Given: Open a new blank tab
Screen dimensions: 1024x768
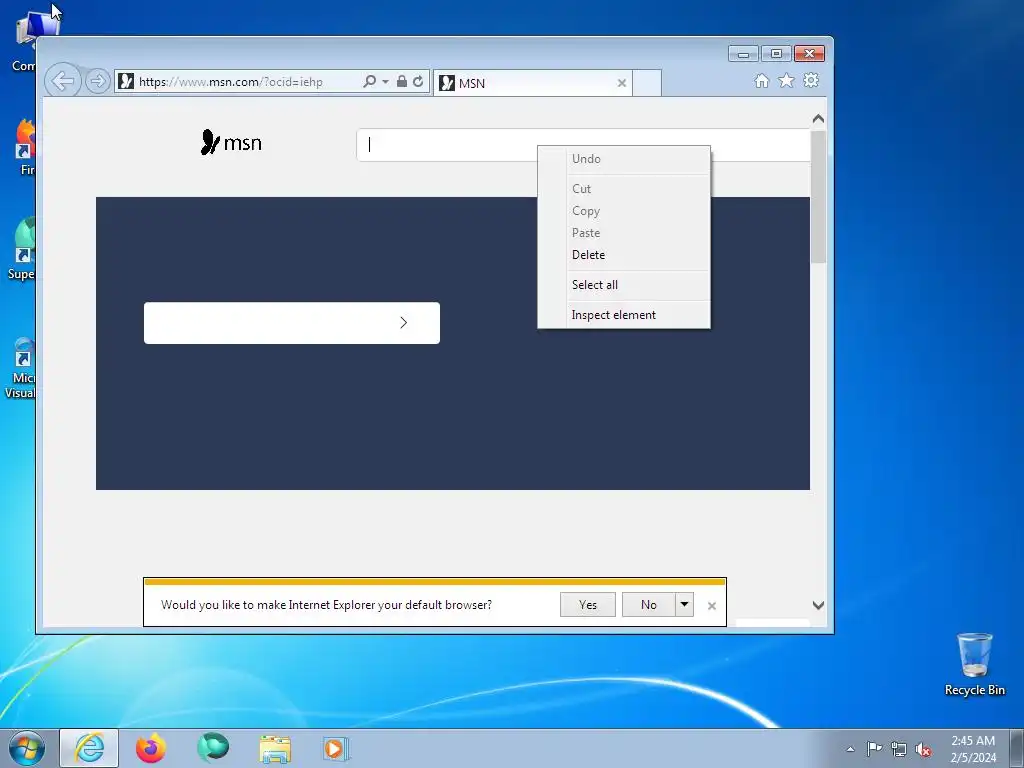Looking at the screenshot, I should [x=647, y=83].
